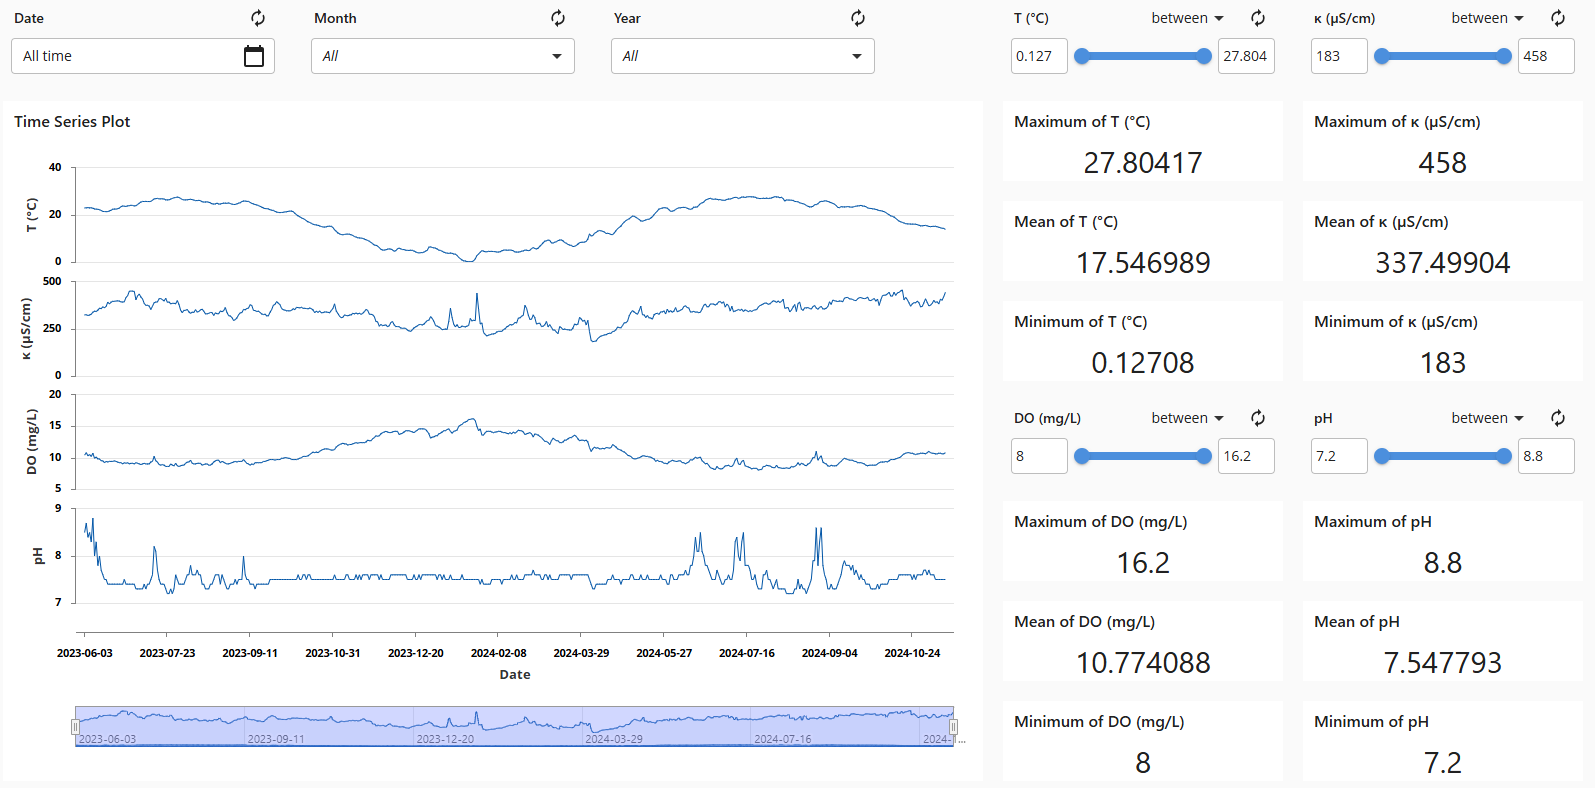Click the T (°C) slider right handle
The height and width of the screenshot is (788, 1595).
point(1204,56)
